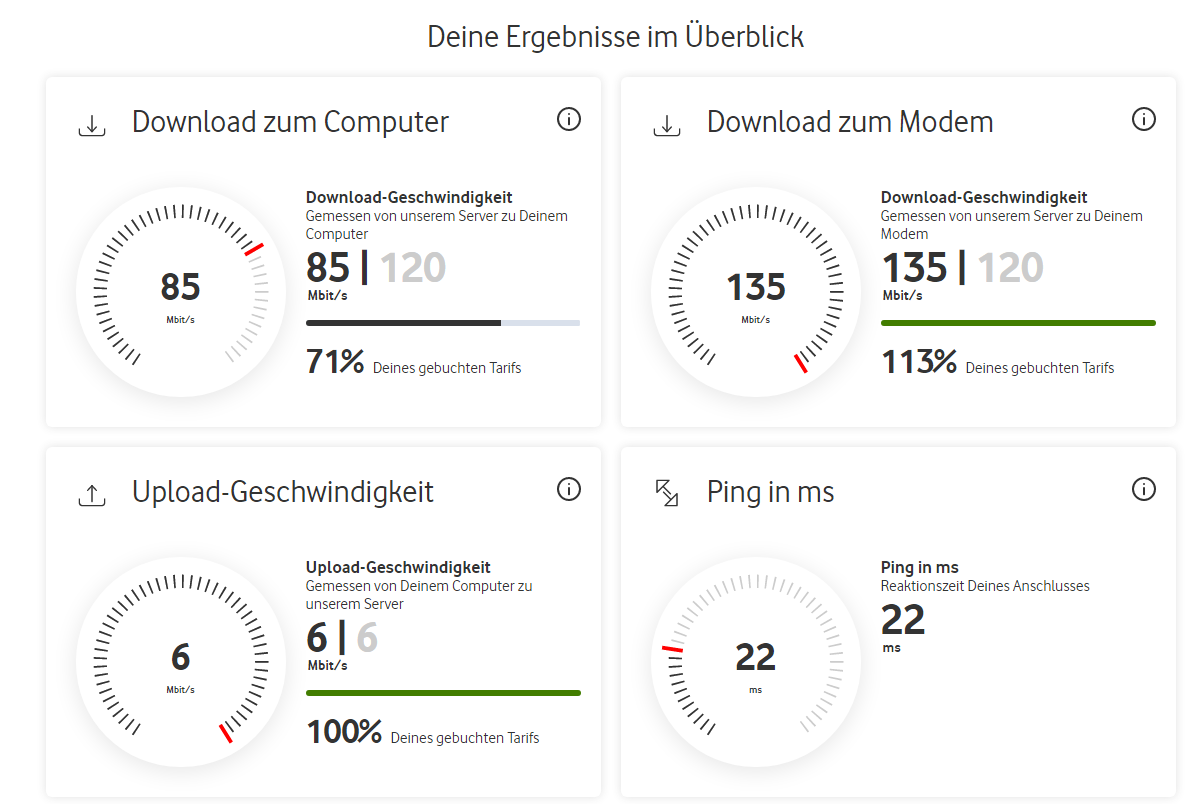The image size is (1196, 804).
Task: Click info icon on Ping in ms card
Action: point(1143,489)
